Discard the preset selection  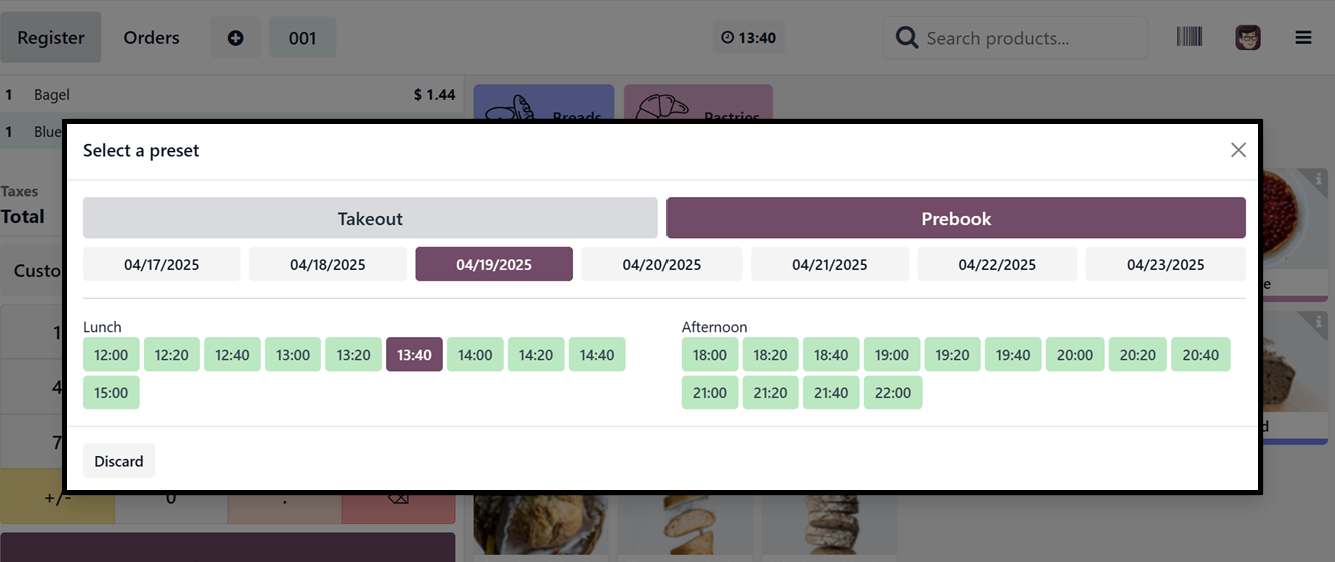click(x=119, y=461)
